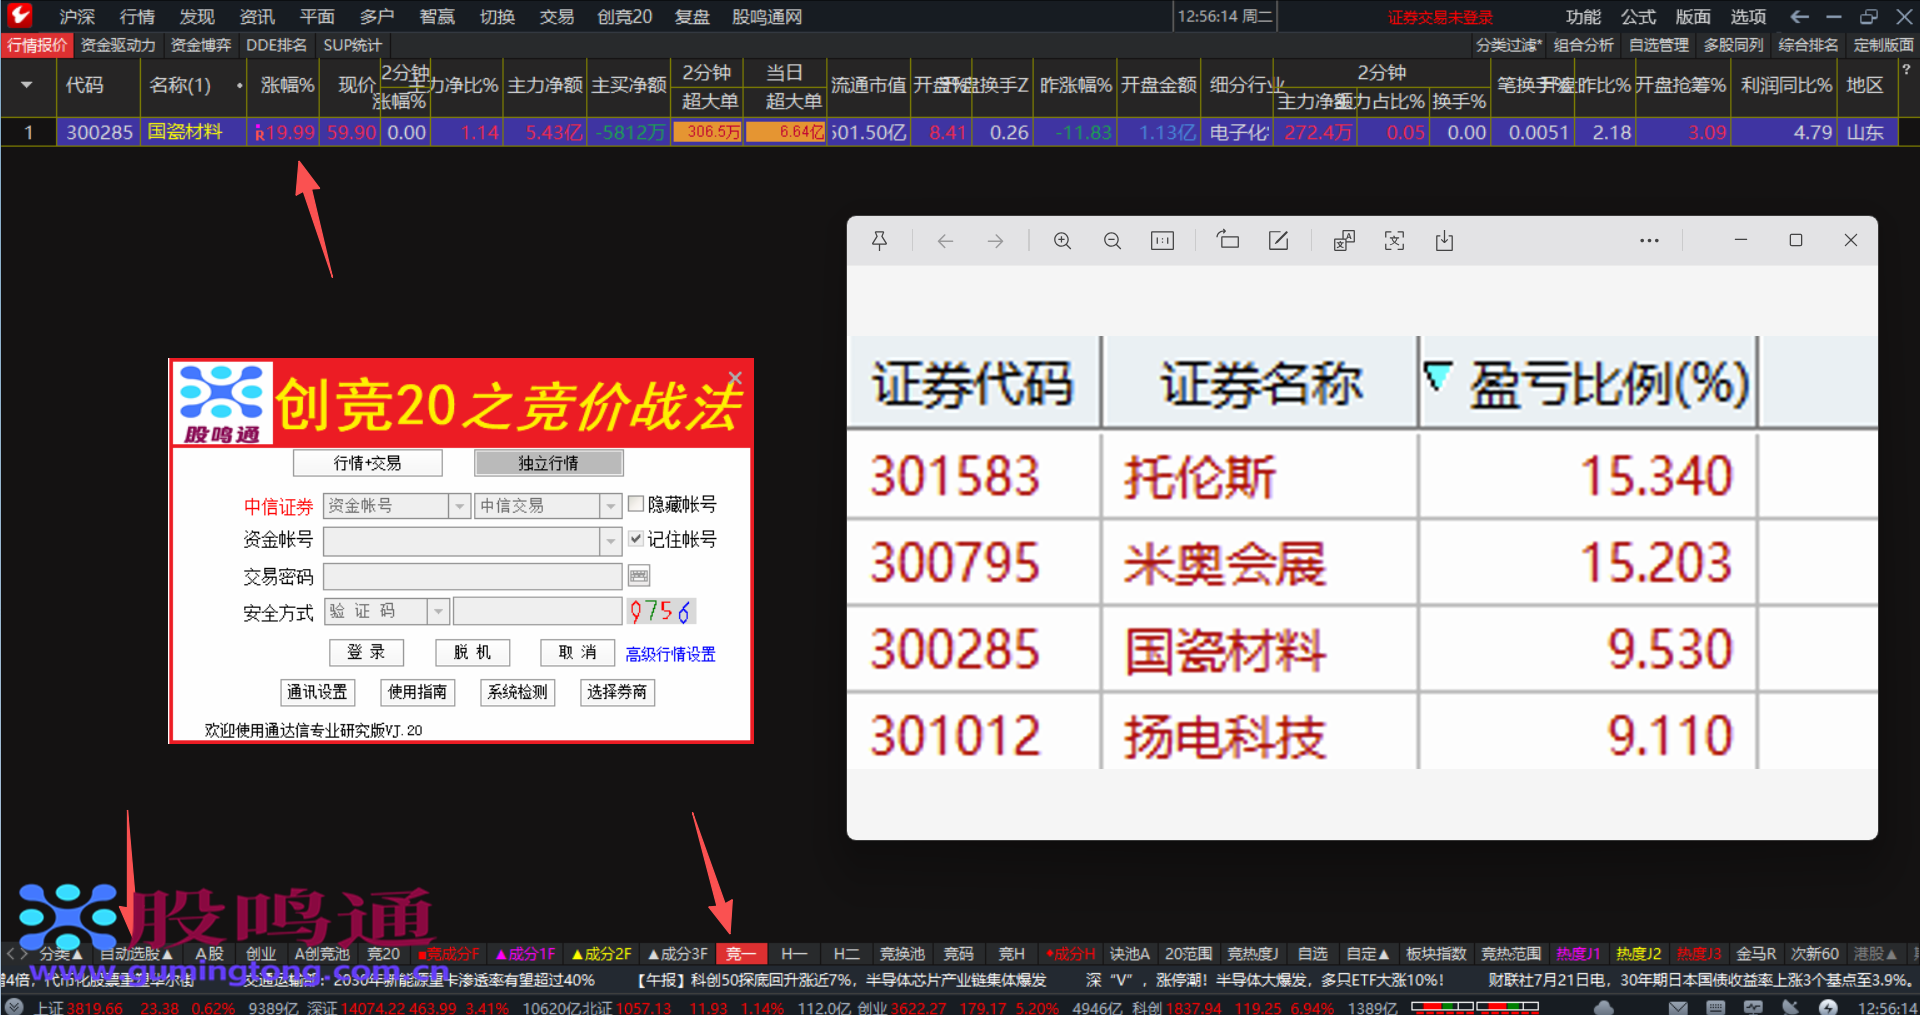Screen dimensions: 1920x1015
Task: Expand the status bar with double-chevron icon
Action: [x=14, y=1007]
